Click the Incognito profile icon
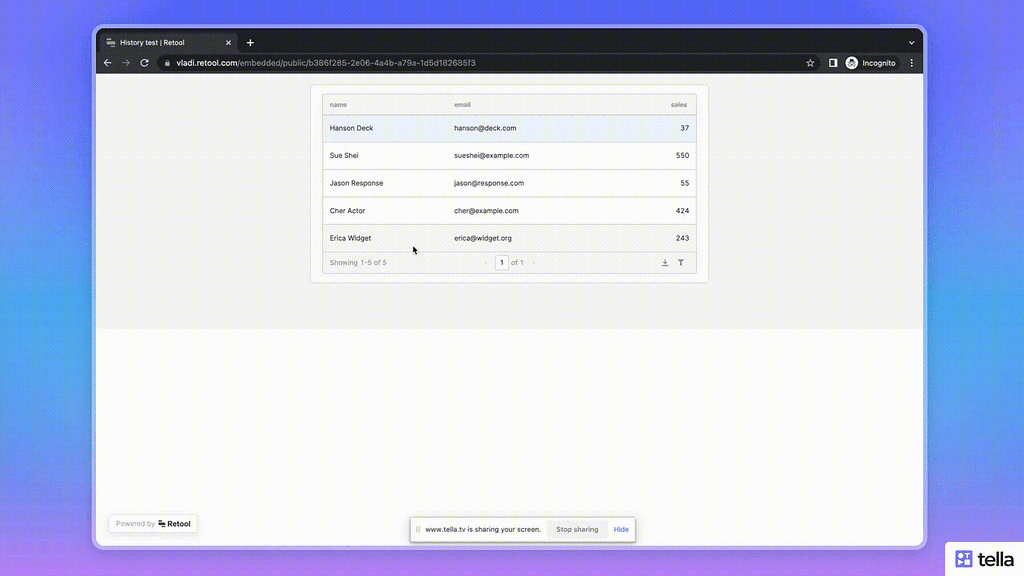The width and height of the screenshot is (1024, 576). [851, 62]
